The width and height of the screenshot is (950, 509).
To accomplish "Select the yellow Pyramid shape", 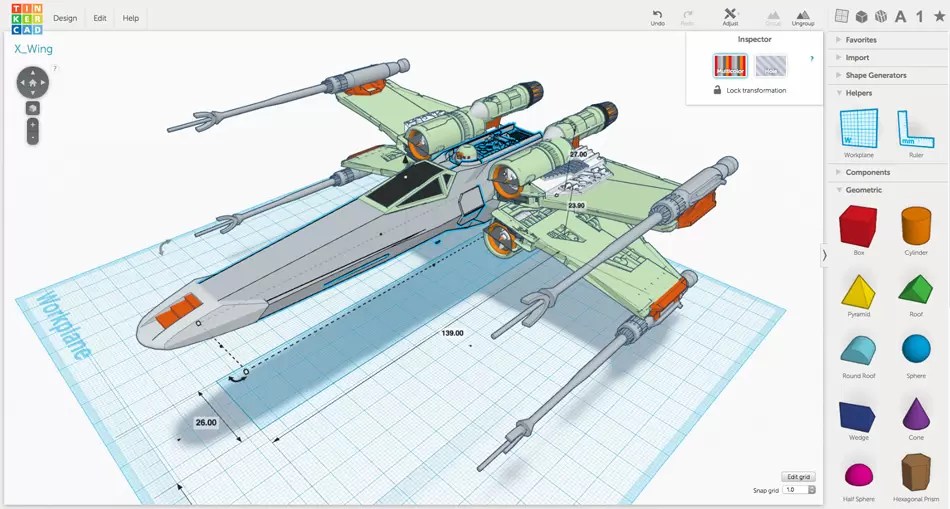I will [859, 294].
